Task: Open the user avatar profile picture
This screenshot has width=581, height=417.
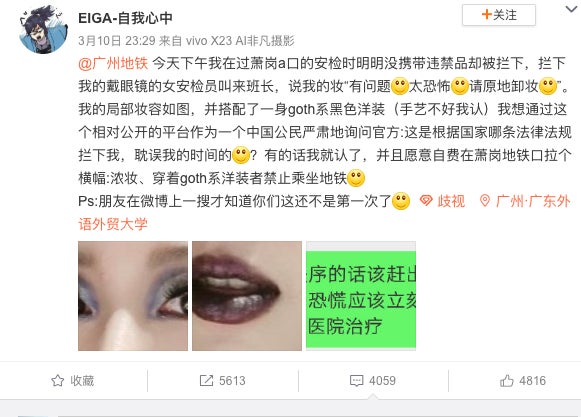Action: (x=43, y=29)
